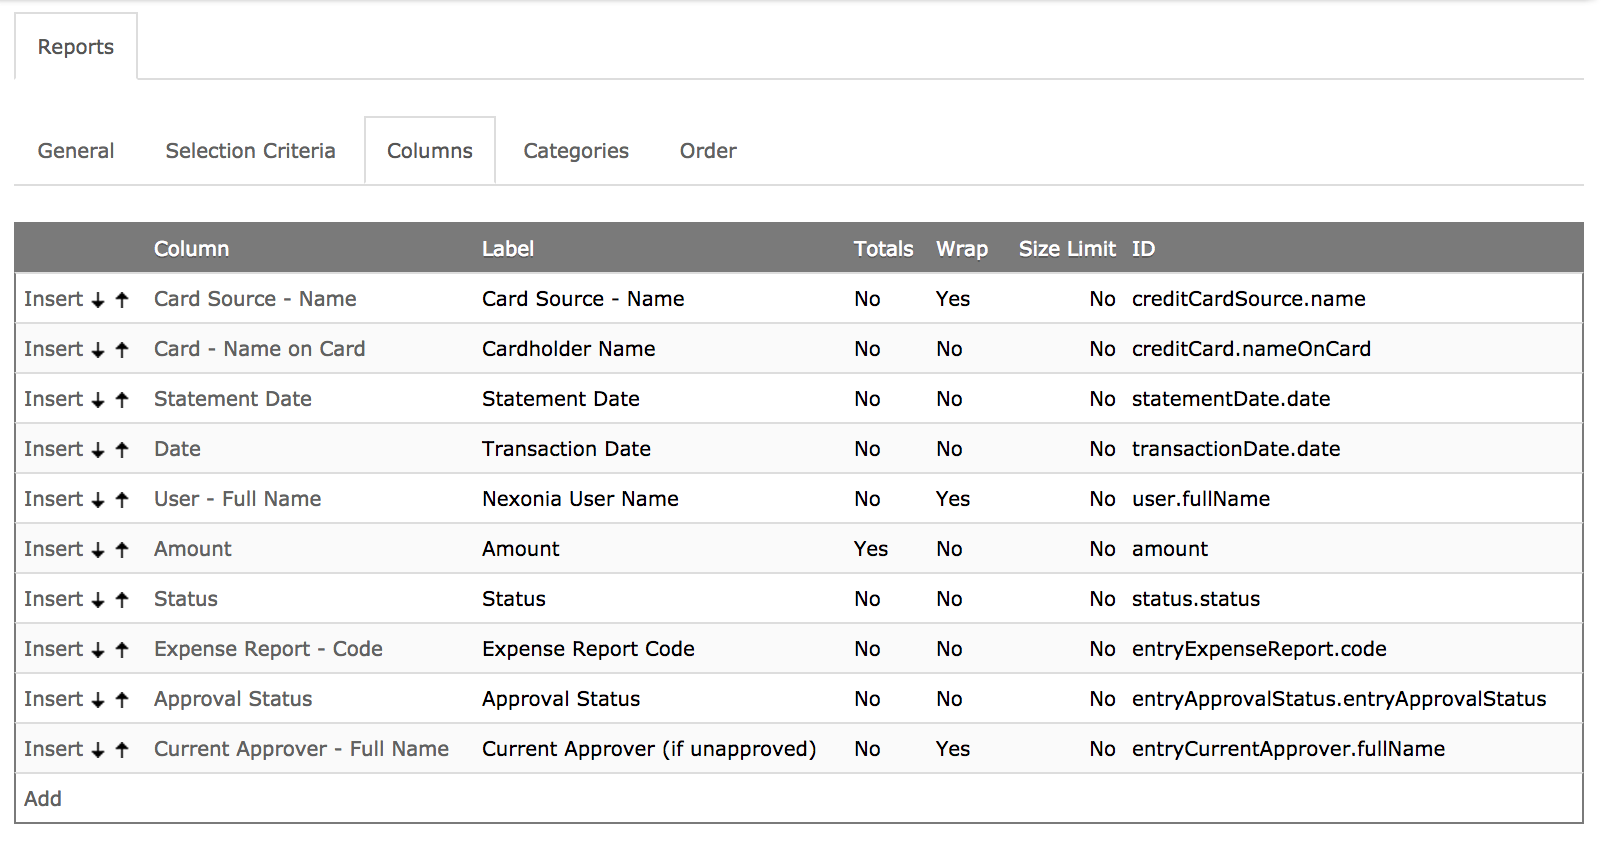Select the Reports top tab
Viewport: 1602px width, 854px height.
tap(76, 47)
